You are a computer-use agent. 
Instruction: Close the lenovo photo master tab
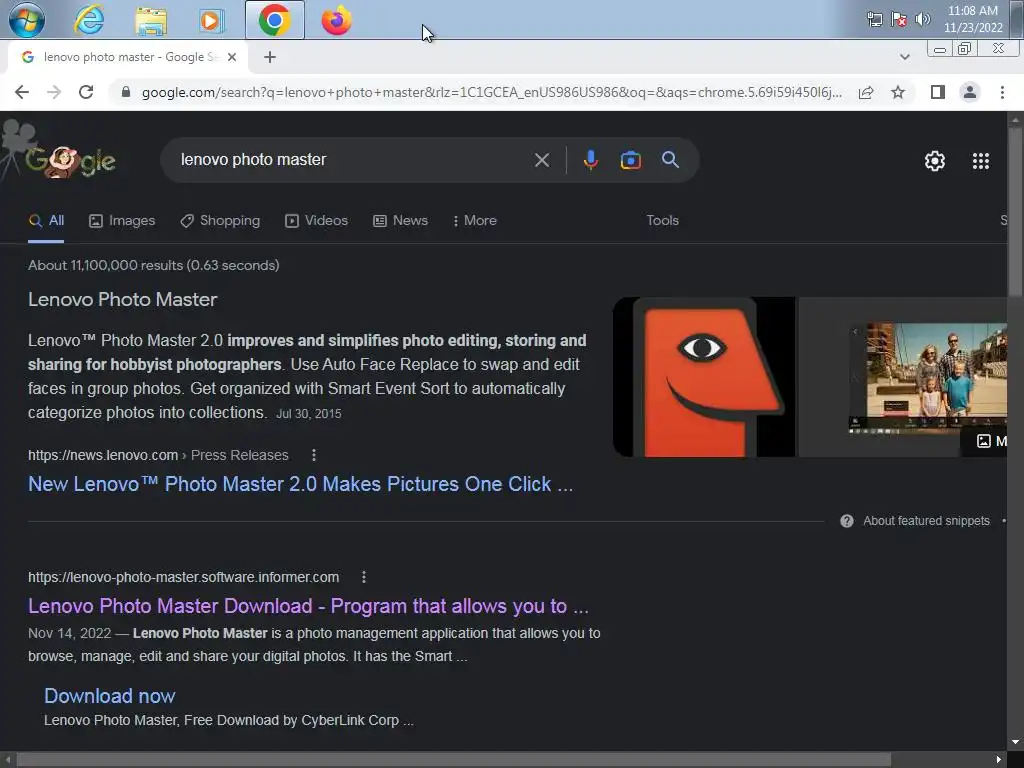click(x=231, y=57)
